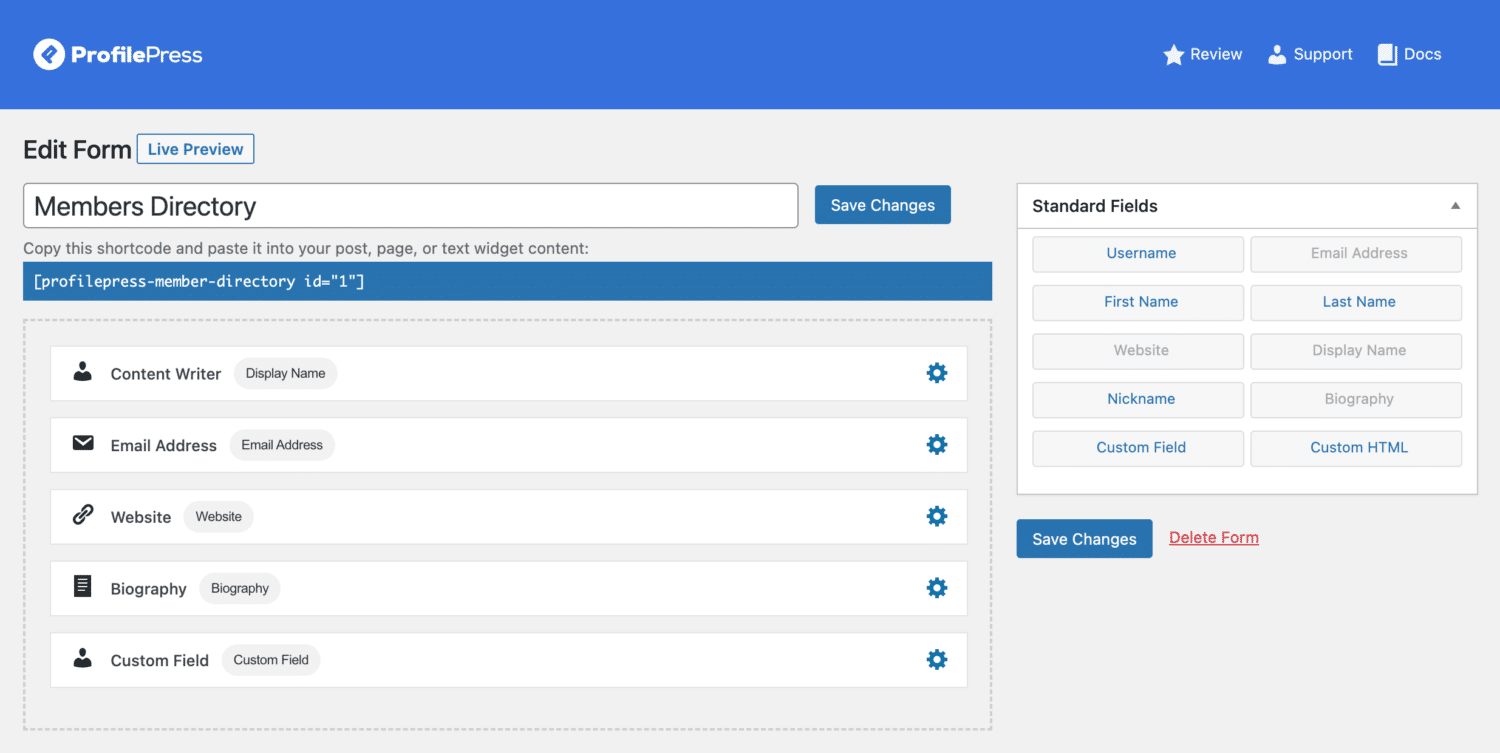The height and width of the screenshot is (753, 1500).
Task: Open Custom Field row settings gear
Action: [936, 660]
